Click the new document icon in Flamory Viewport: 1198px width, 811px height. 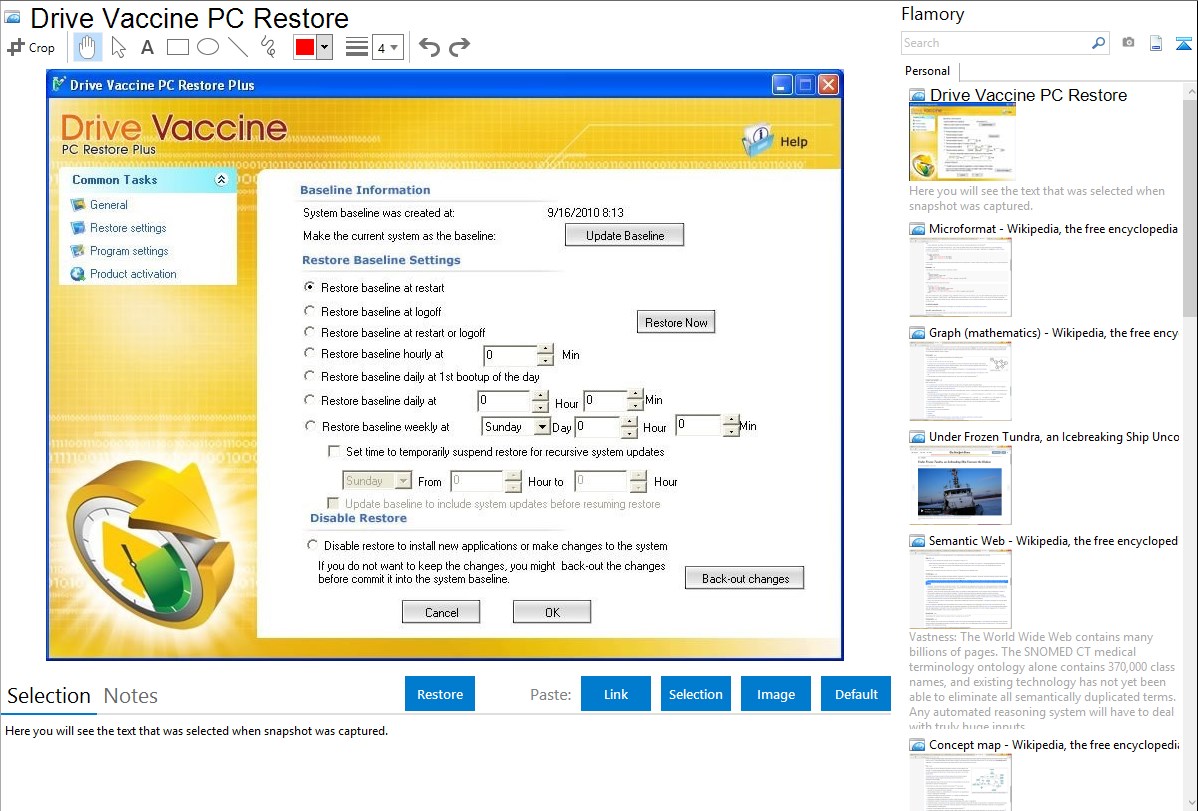pyautogui.click(x=1156, y=43)
